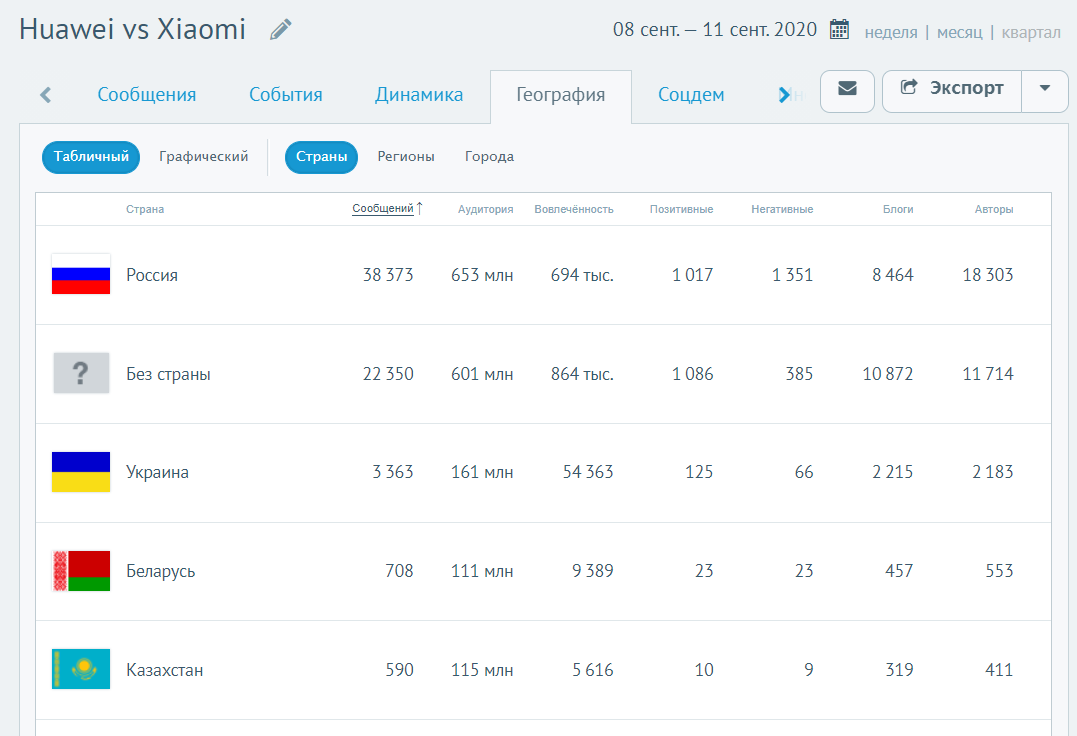Click the Украина country name
This screenshot has height=736, width=1077.
coord(157,472)
